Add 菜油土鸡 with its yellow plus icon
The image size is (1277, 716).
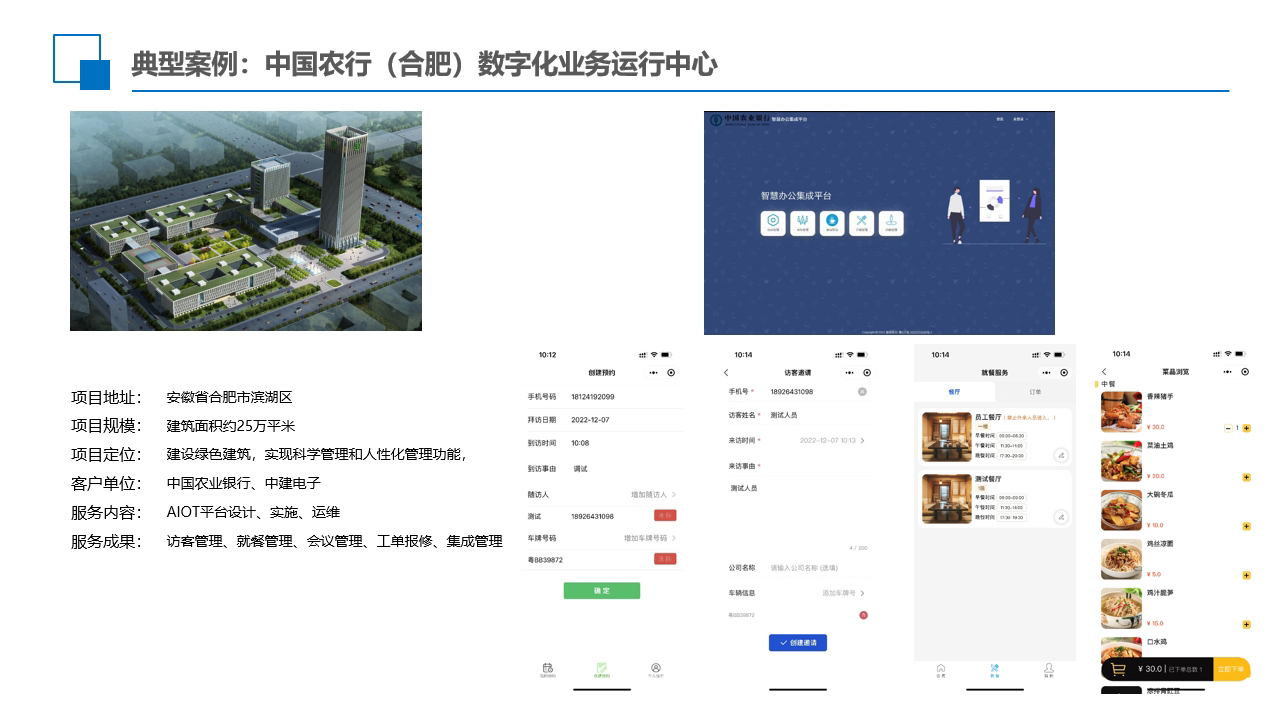point(1246,477)
